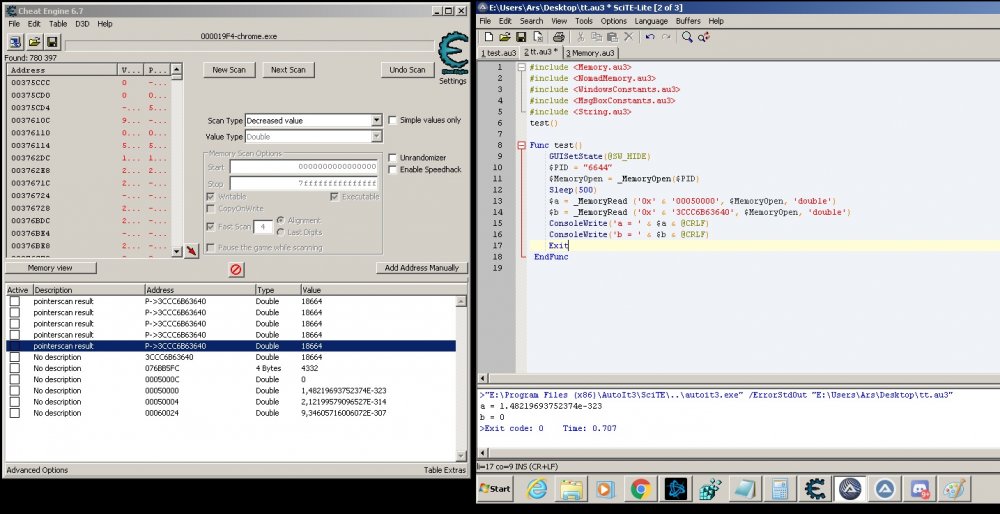Screen dimensions: 1000x514
Task: Click Open file icon in SciTE toolbar
Action: pos(504,37)
